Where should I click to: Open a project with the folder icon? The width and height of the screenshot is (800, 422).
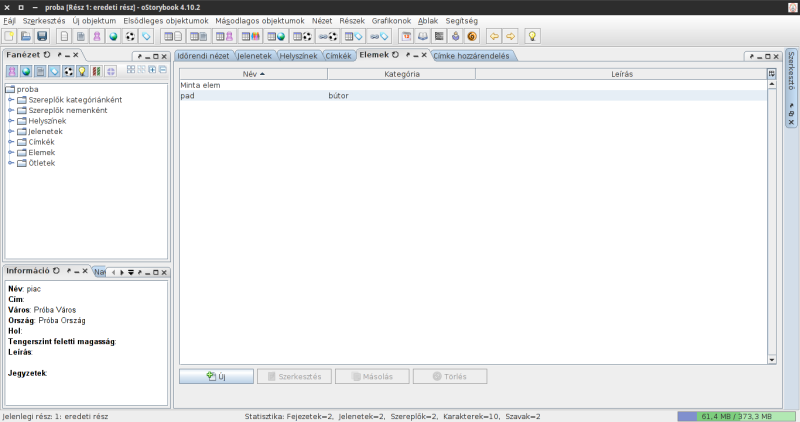pyautogui.click(x=26, y=36)
